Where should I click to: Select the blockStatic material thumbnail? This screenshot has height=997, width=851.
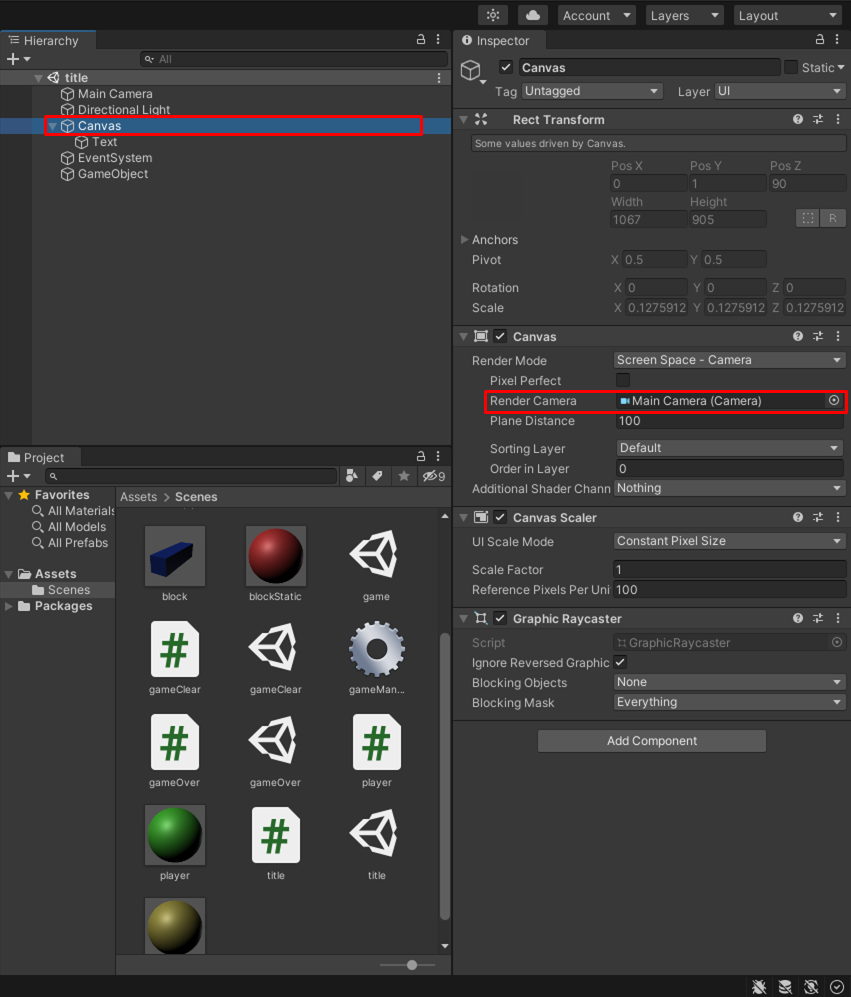(x=275, y=557)
